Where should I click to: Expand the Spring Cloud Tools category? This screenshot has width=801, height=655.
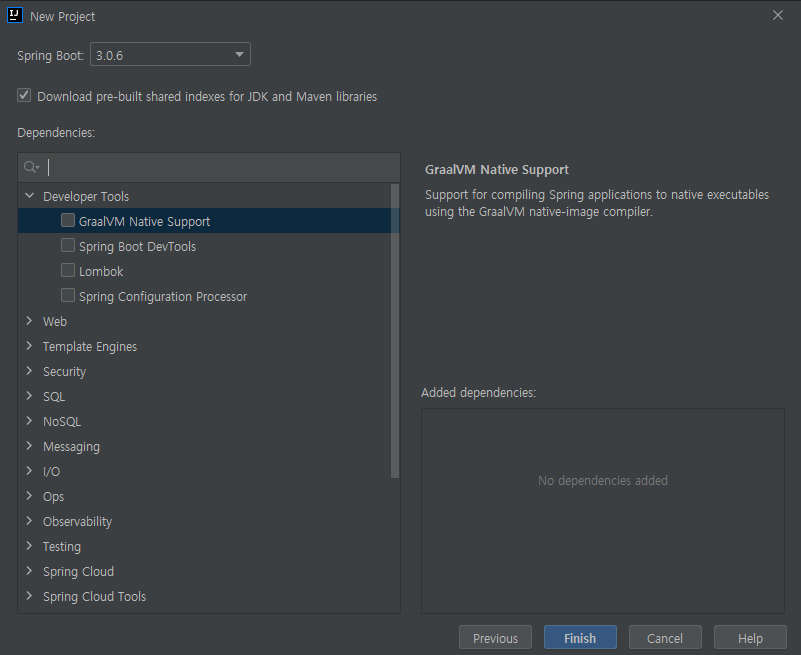click(x=30, y=596)
